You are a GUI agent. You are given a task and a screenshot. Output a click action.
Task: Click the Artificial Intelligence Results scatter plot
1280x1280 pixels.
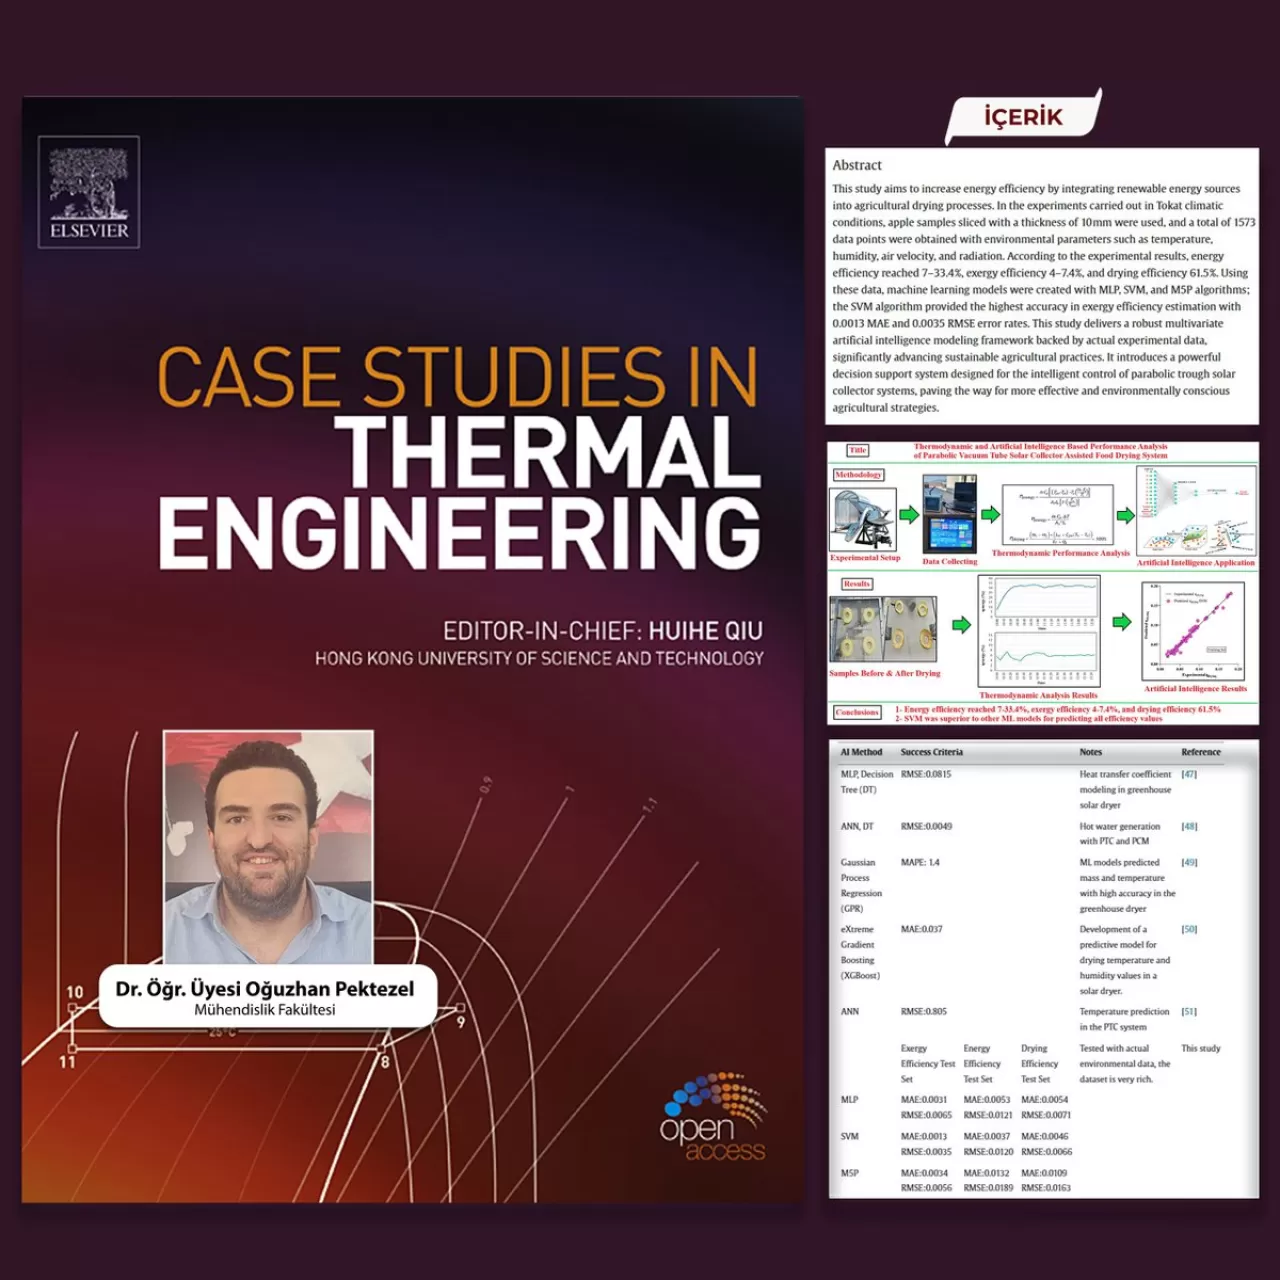(1195, 630)
